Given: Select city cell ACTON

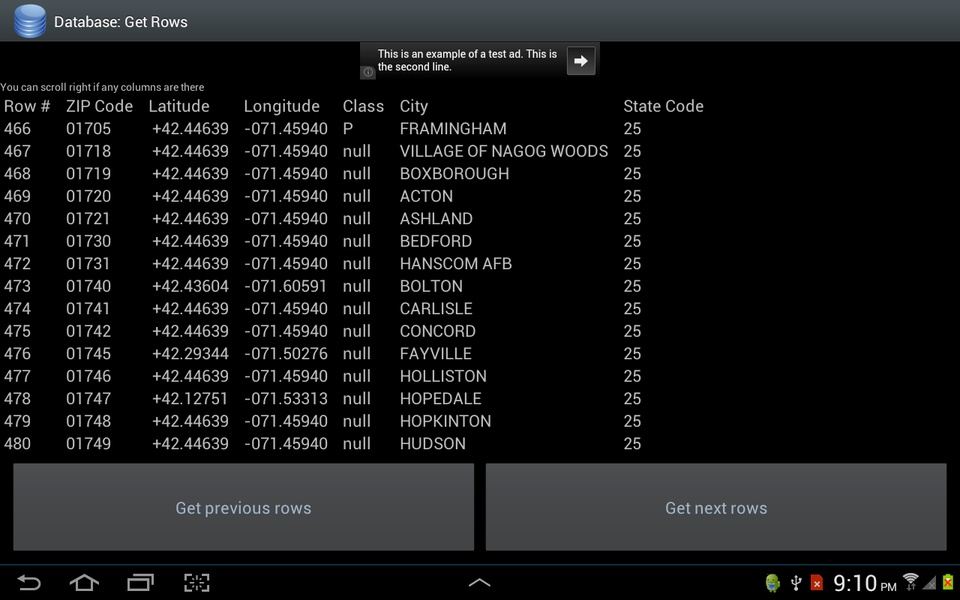Looking at the screenshot, I should tap(426, 196).
